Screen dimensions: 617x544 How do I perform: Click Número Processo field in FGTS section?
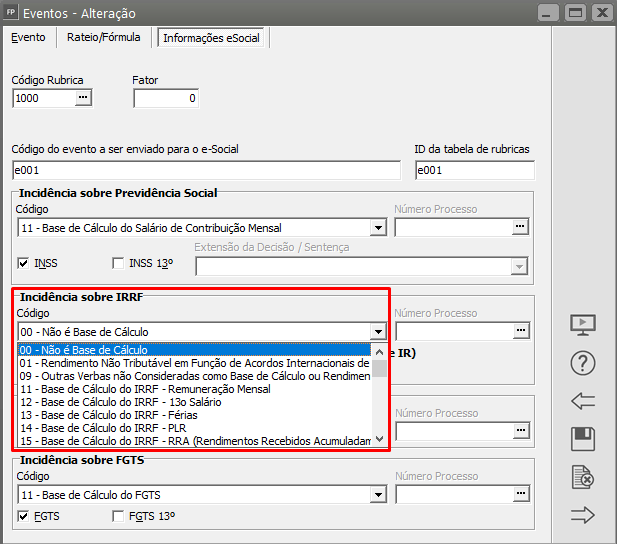[x=454, y=494]
